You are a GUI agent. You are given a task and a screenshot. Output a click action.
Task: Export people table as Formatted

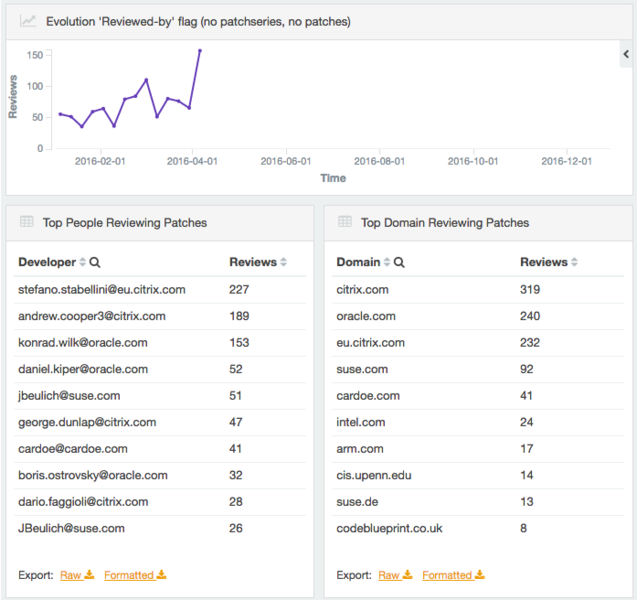tap(135, 575)
